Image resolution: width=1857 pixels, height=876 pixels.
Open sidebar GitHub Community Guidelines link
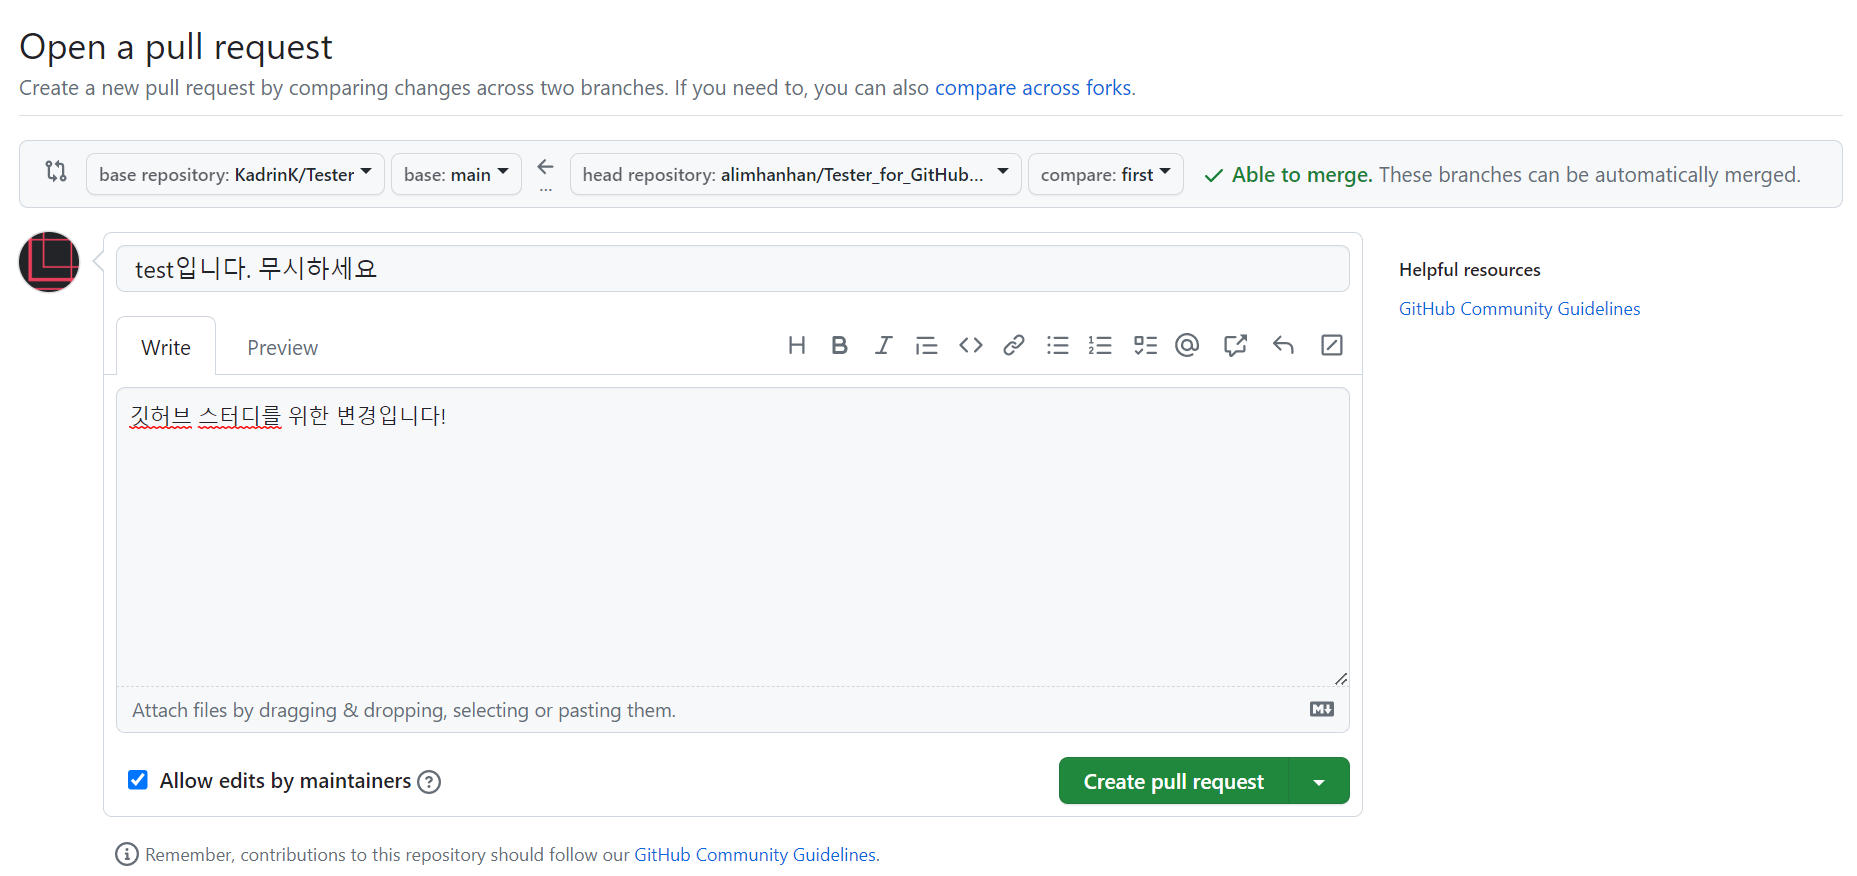[1519, 309]
